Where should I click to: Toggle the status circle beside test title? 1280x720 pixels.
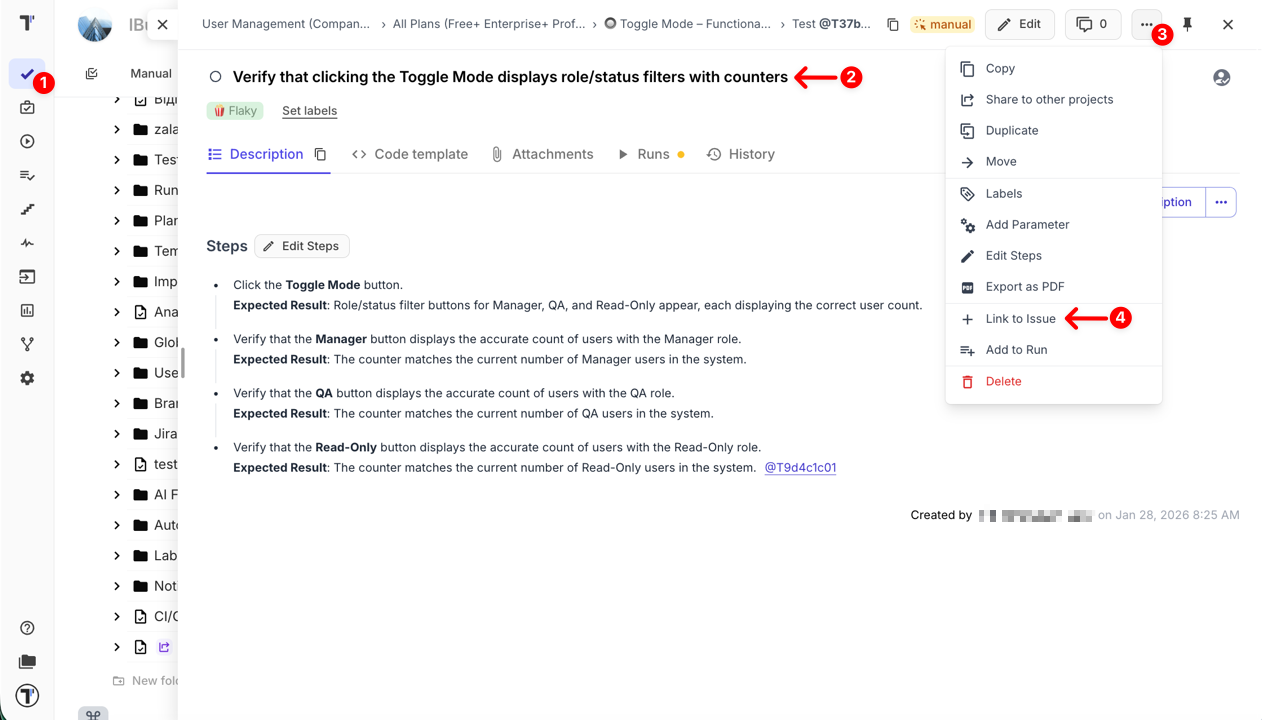[x=215, y=77]
